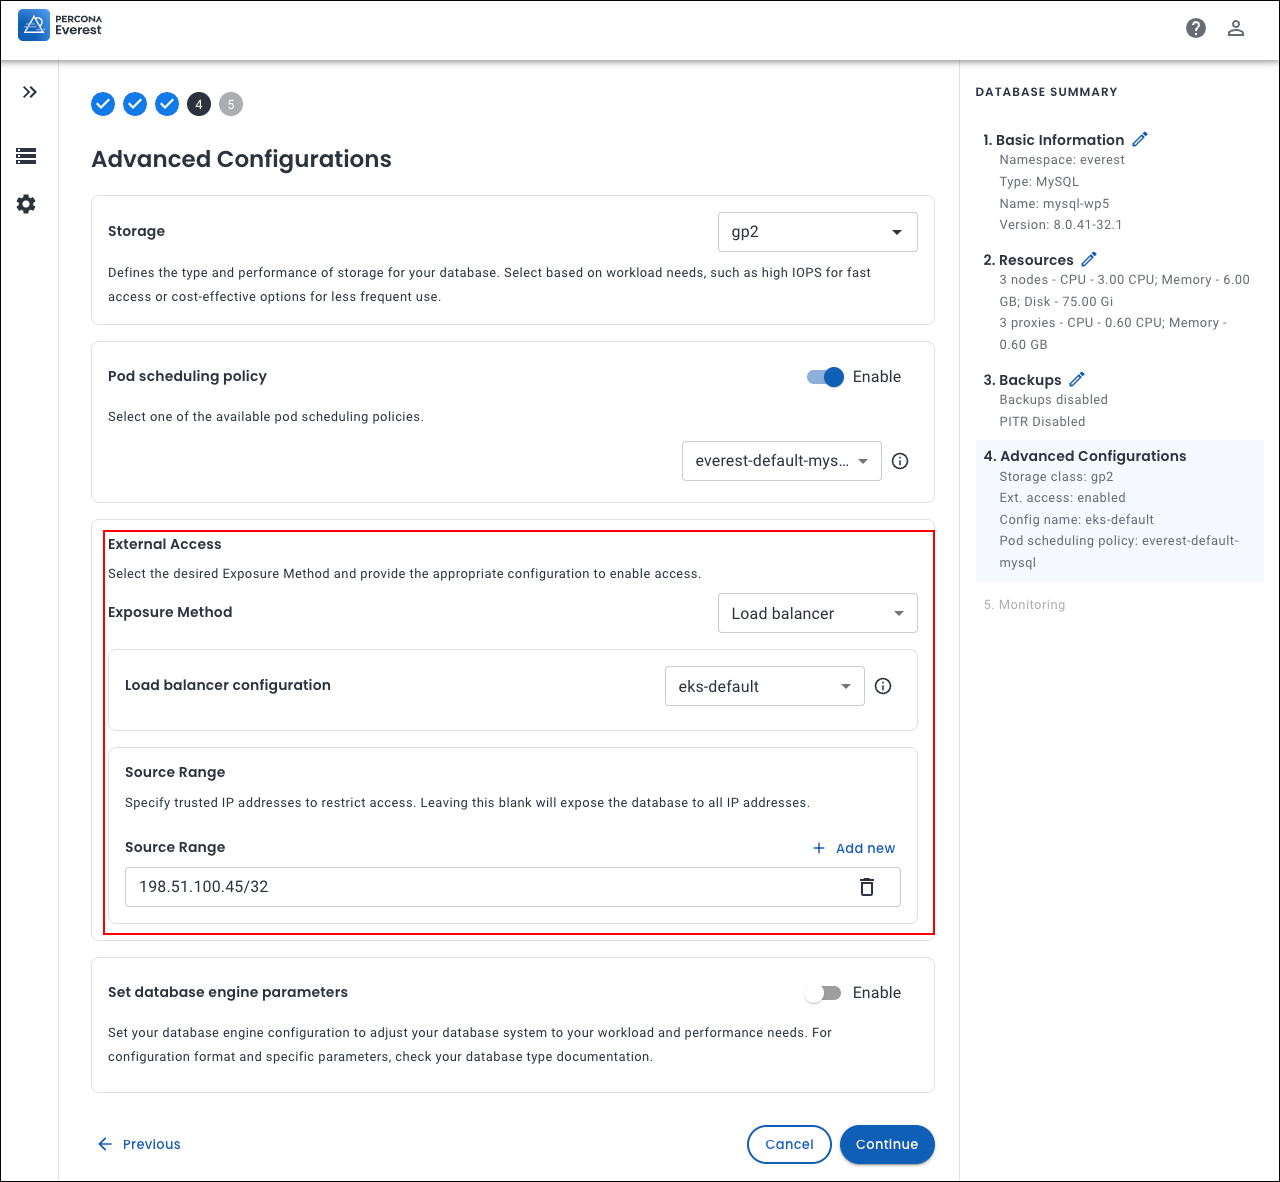
Task: Disable the Pod scheduling policy toggle
Action: [x=825, y=377]
